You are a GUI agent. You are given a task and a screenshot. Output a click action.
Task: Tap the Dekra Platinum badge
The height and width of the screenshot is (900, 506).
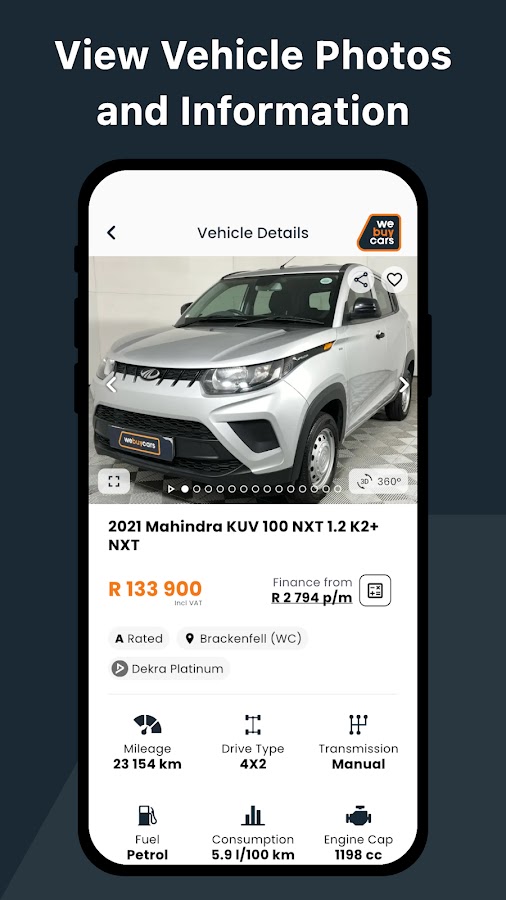point(169,669)
